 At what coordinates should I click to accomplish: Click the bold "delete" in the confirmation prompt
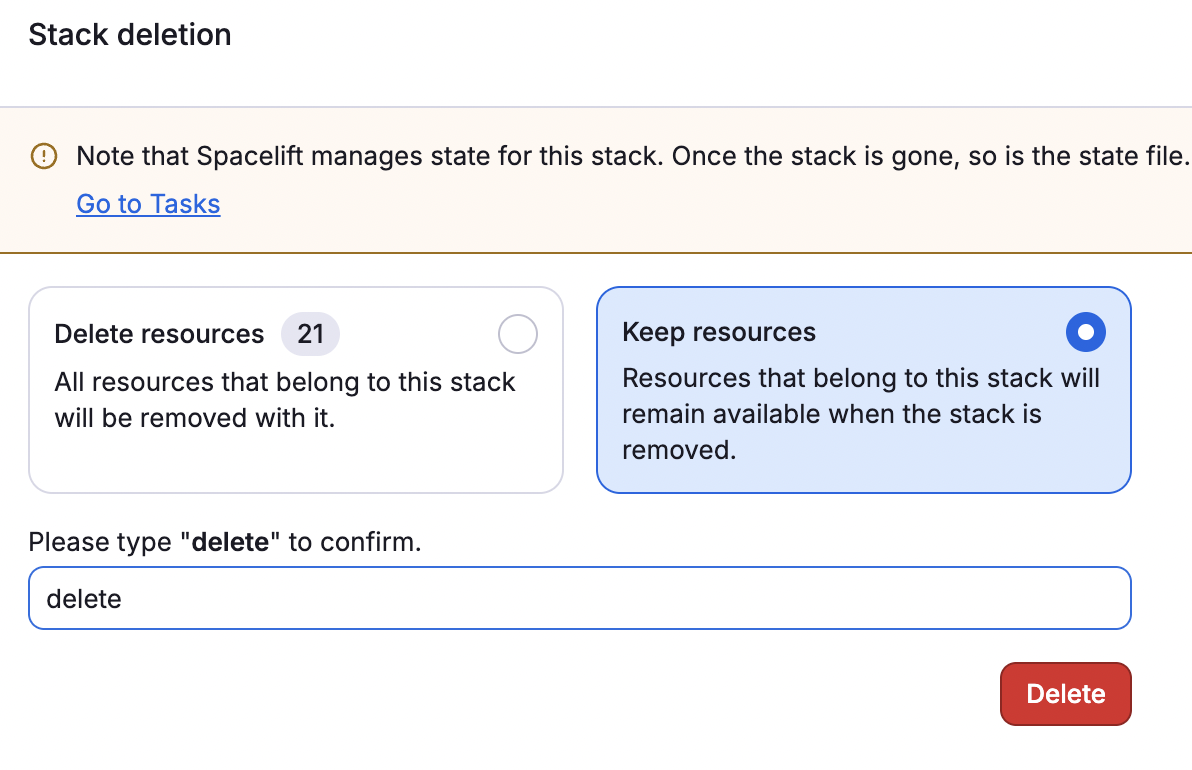pyautogui.click(x=232, y=542)
